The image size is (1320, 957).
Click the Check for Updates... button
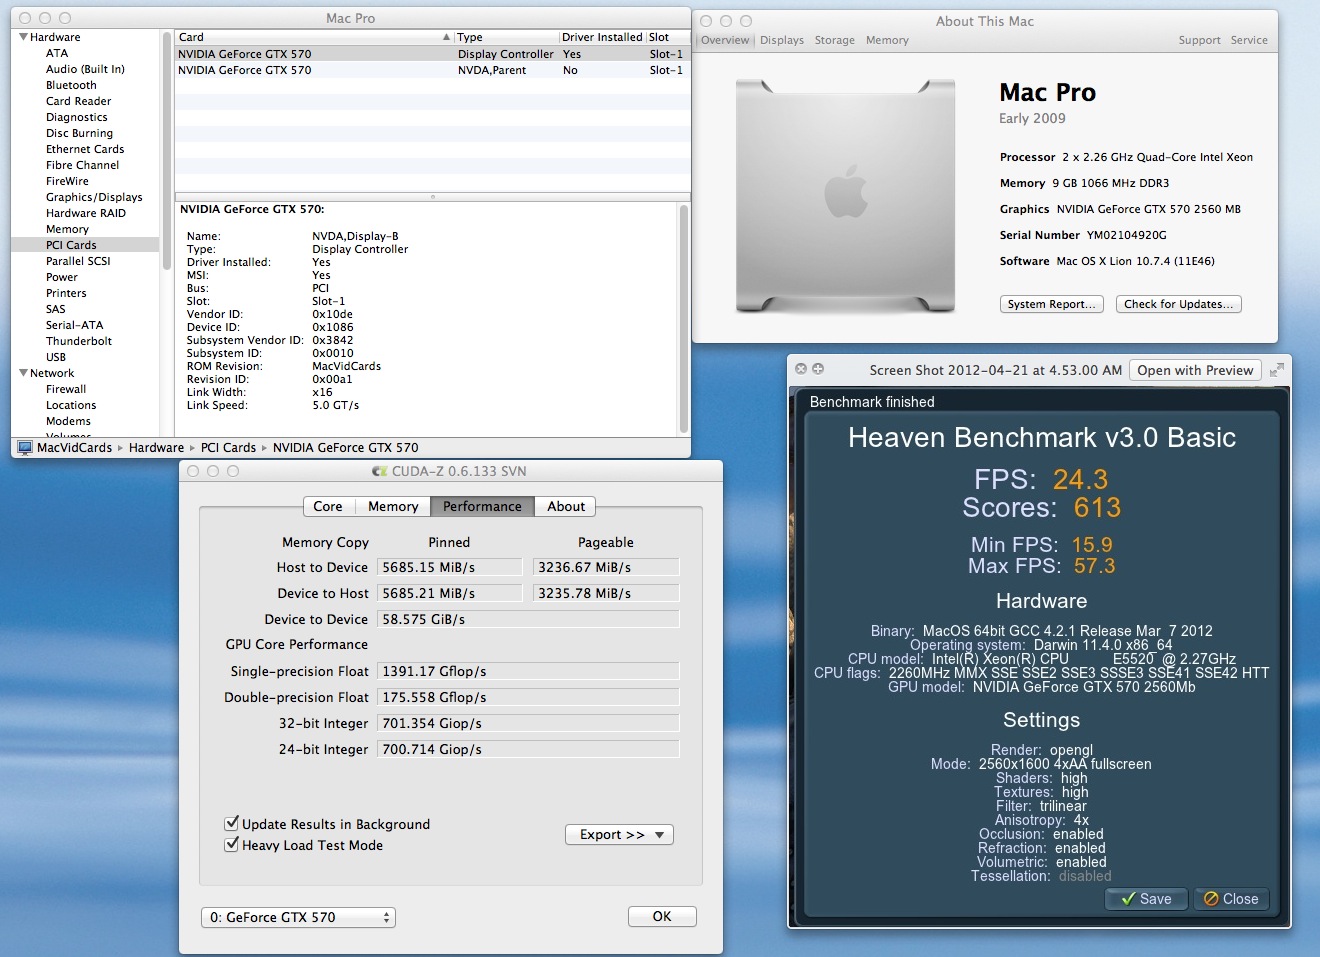[1178, 304]
